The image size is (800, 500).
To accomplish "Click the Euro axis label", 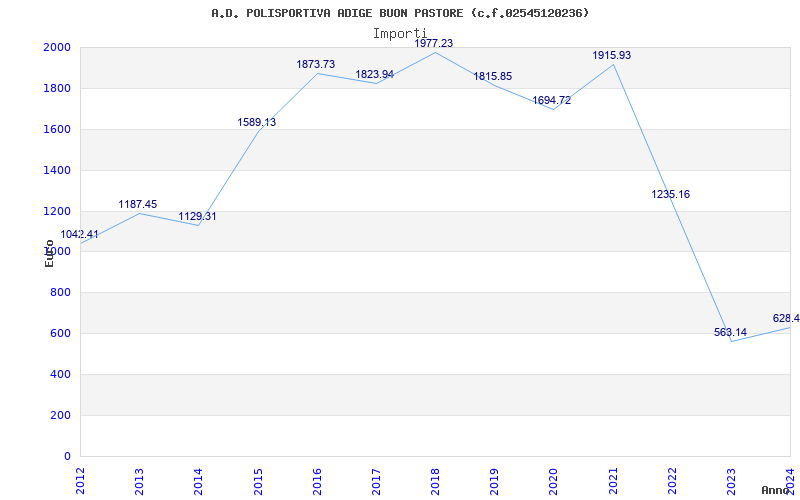I will coord(49,254).
